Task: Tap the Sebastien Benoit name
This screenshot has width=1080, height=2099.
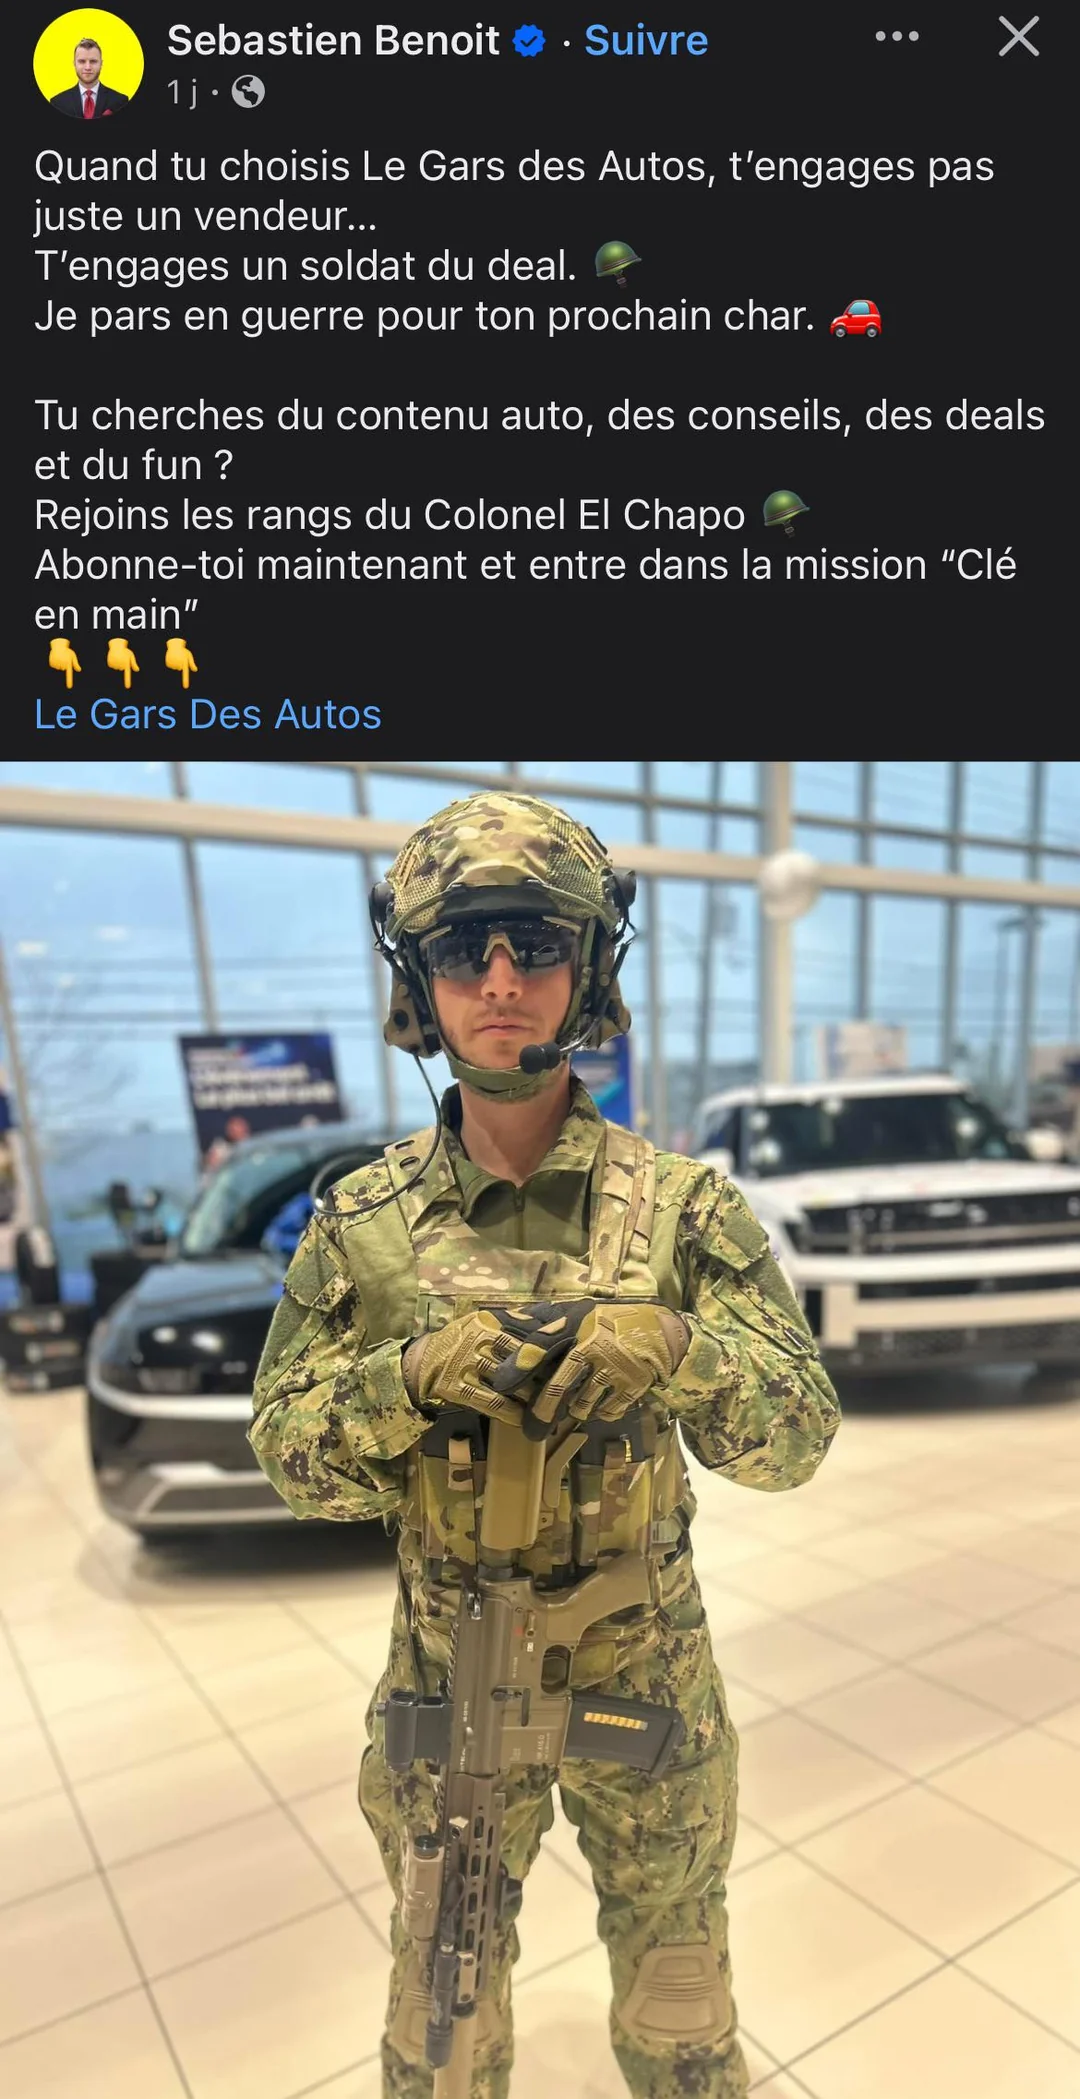Action: (333, 41)
